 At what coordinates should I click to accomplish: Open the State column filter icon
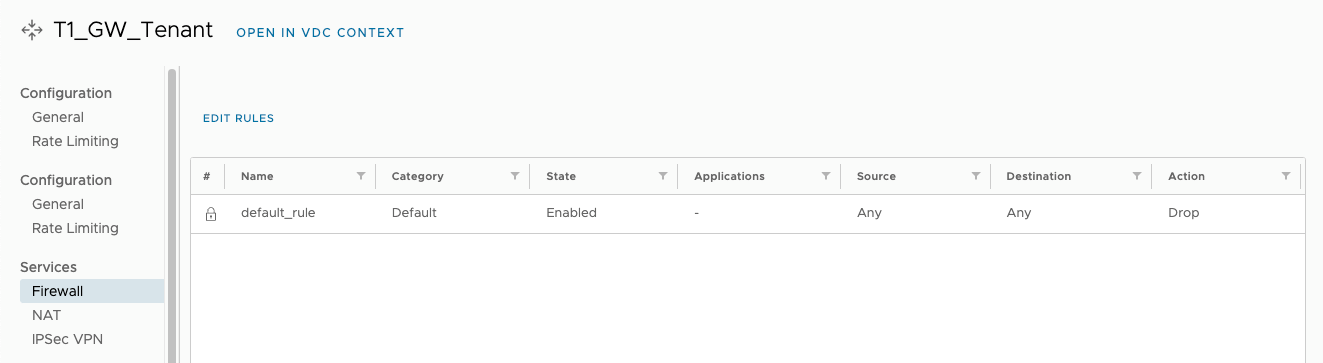coord(662,176)
